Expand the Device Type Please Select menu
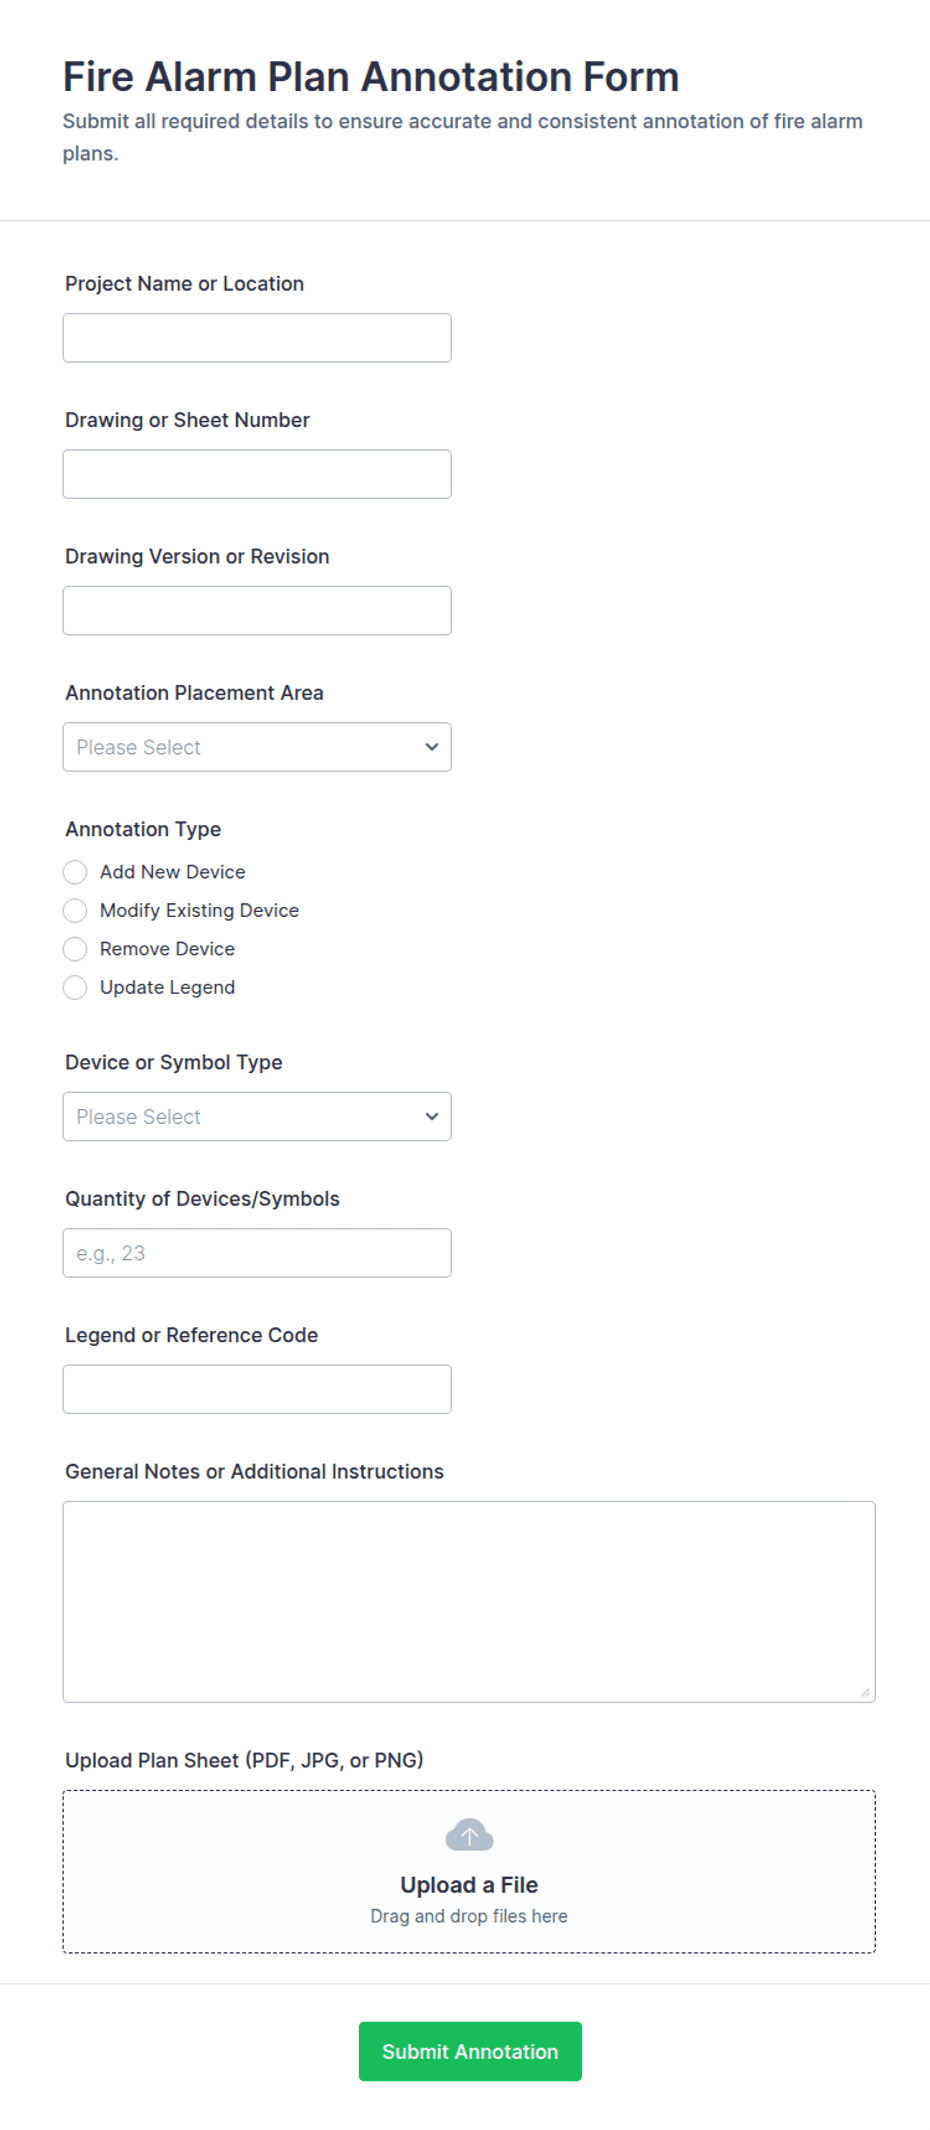The width and height of the screenshot is (930, 2130). coord(431,1116)
